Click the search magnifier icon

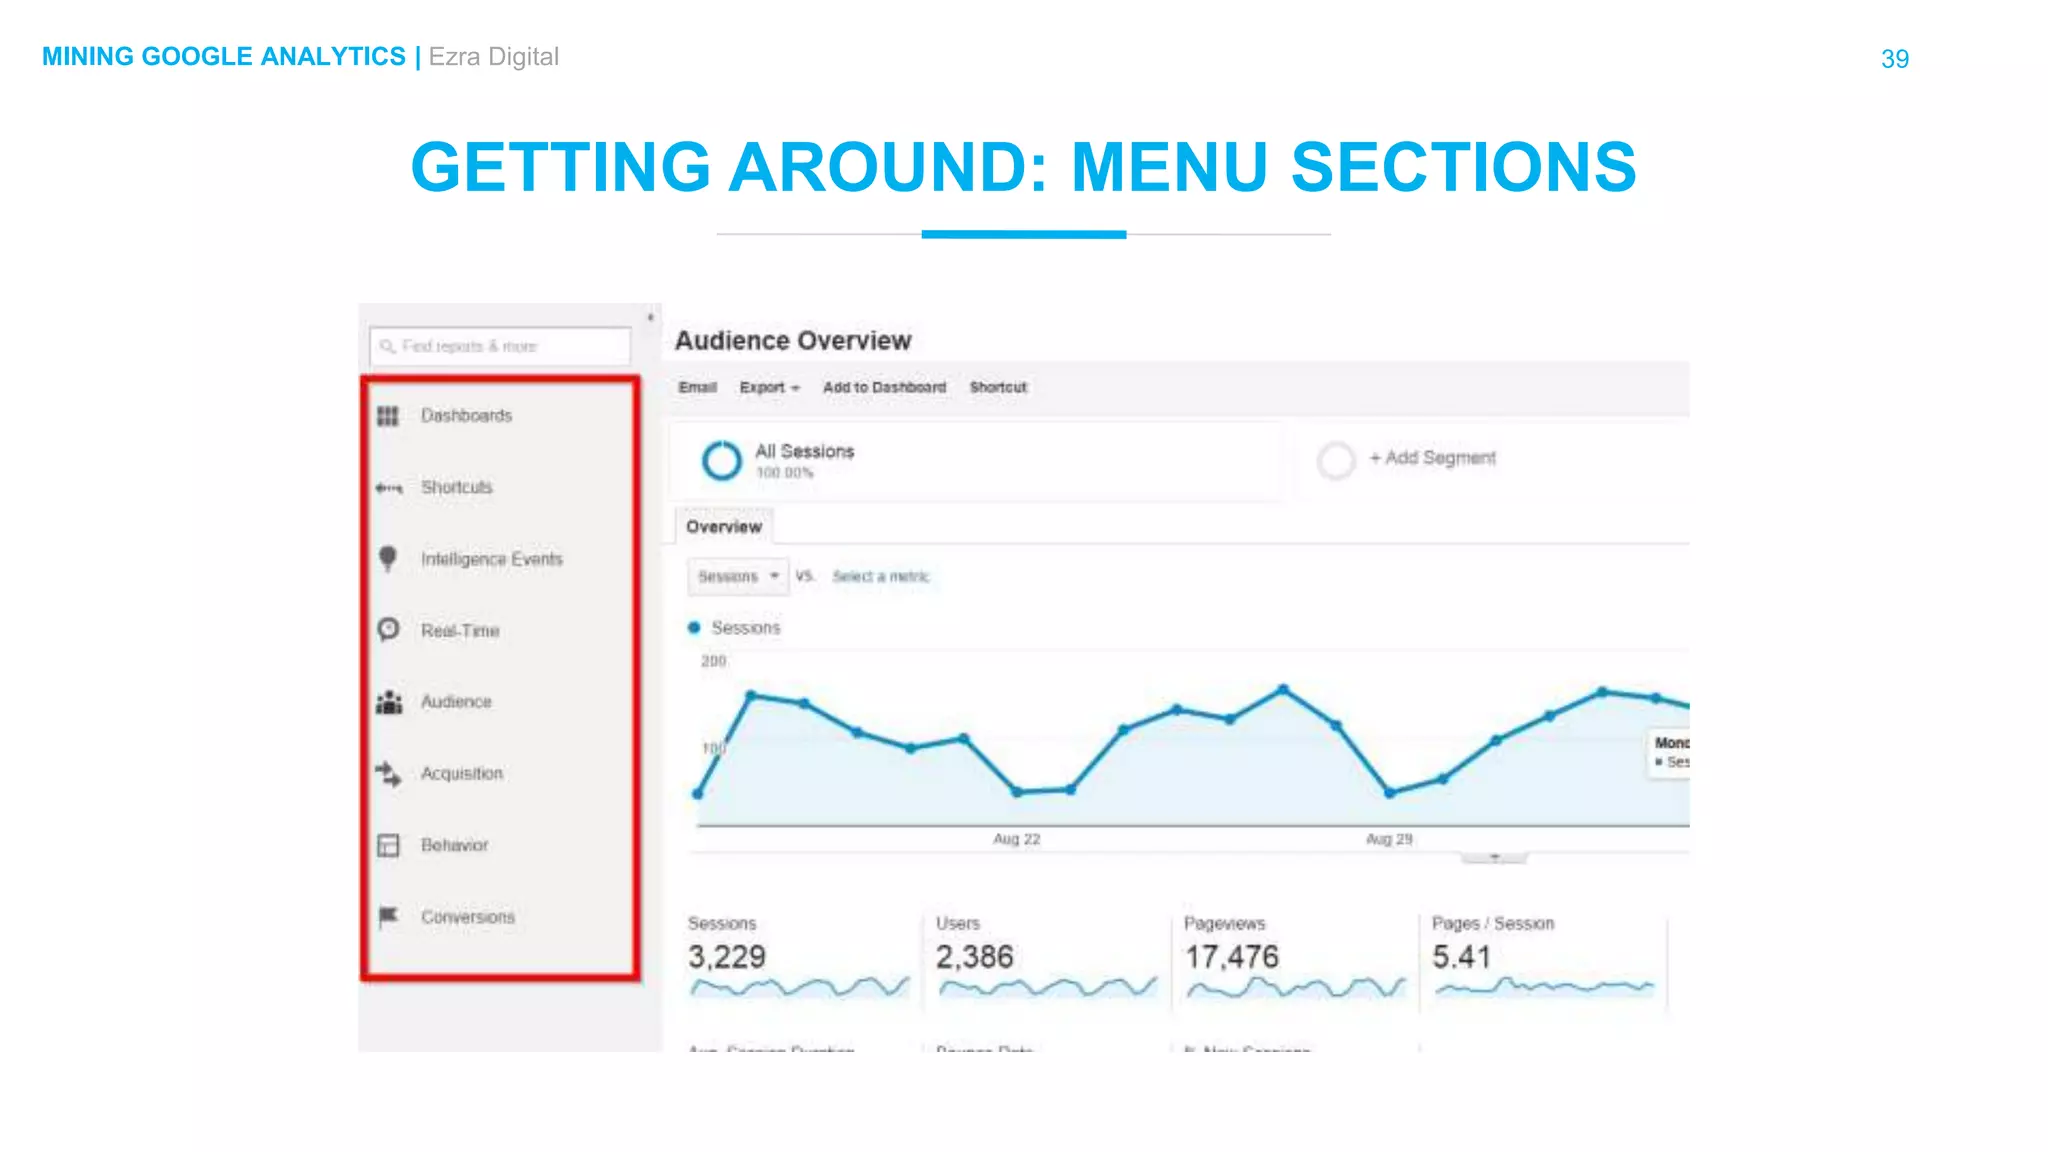[387, 346]
